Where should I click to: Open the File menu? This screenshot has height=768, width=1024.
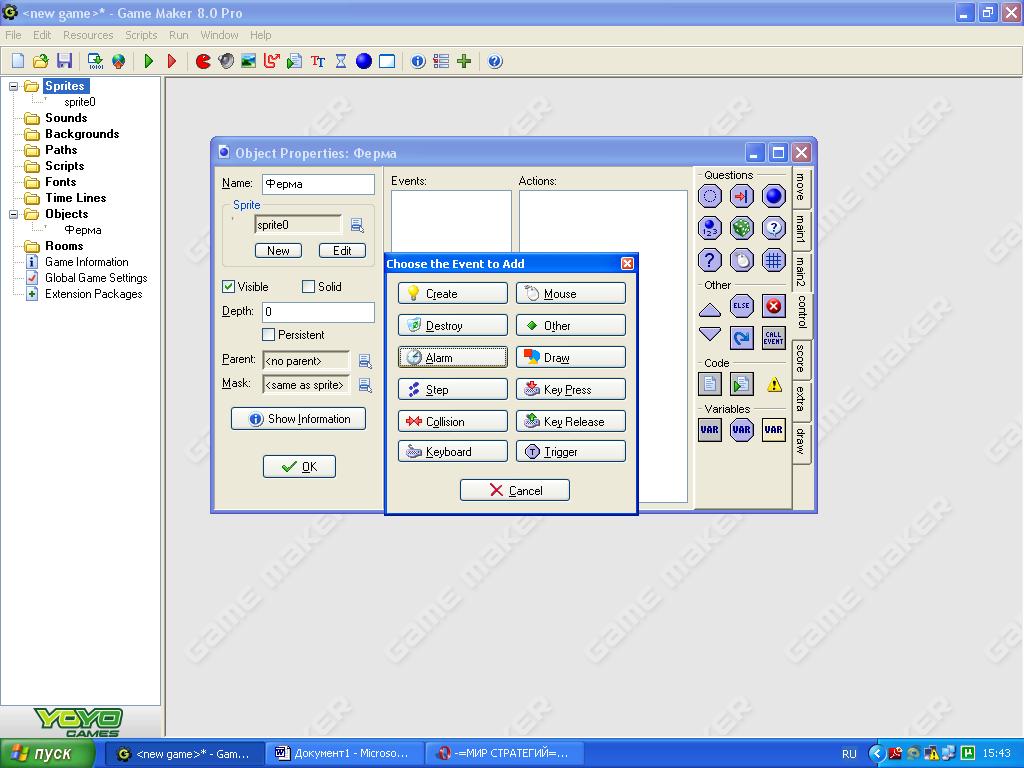[13, 35]
